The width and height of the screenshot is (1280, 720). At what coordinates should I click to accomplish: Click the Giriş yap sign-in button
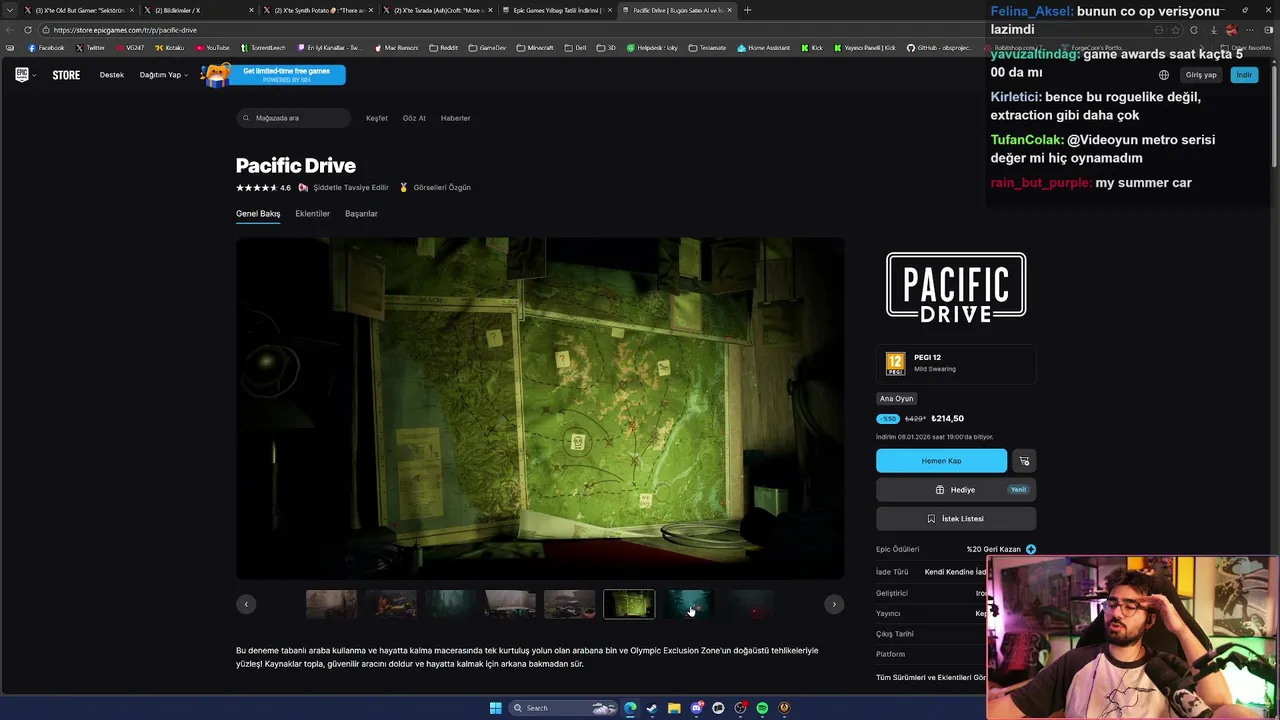tap(1201, 75)
